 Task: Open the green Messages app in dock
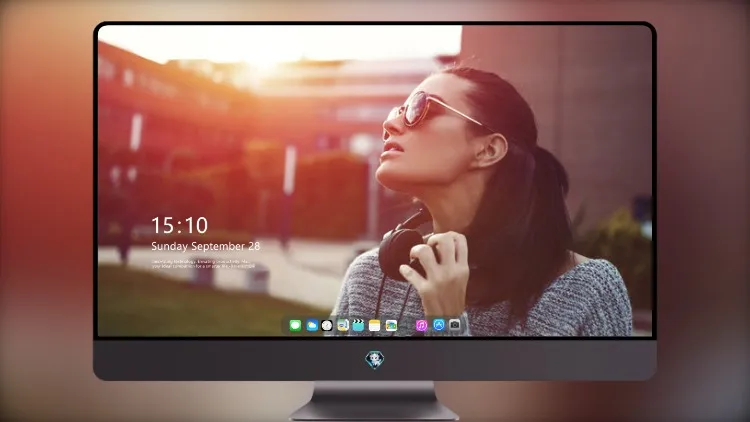click(295, 325)
